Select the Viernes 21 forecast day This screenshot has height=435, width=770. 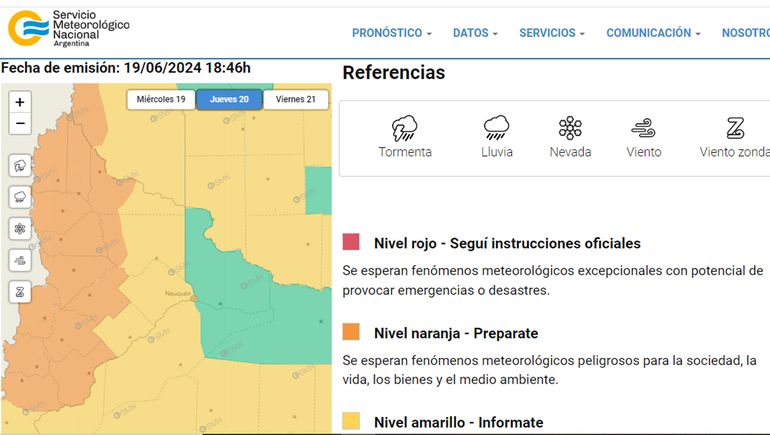click(296, 99)
